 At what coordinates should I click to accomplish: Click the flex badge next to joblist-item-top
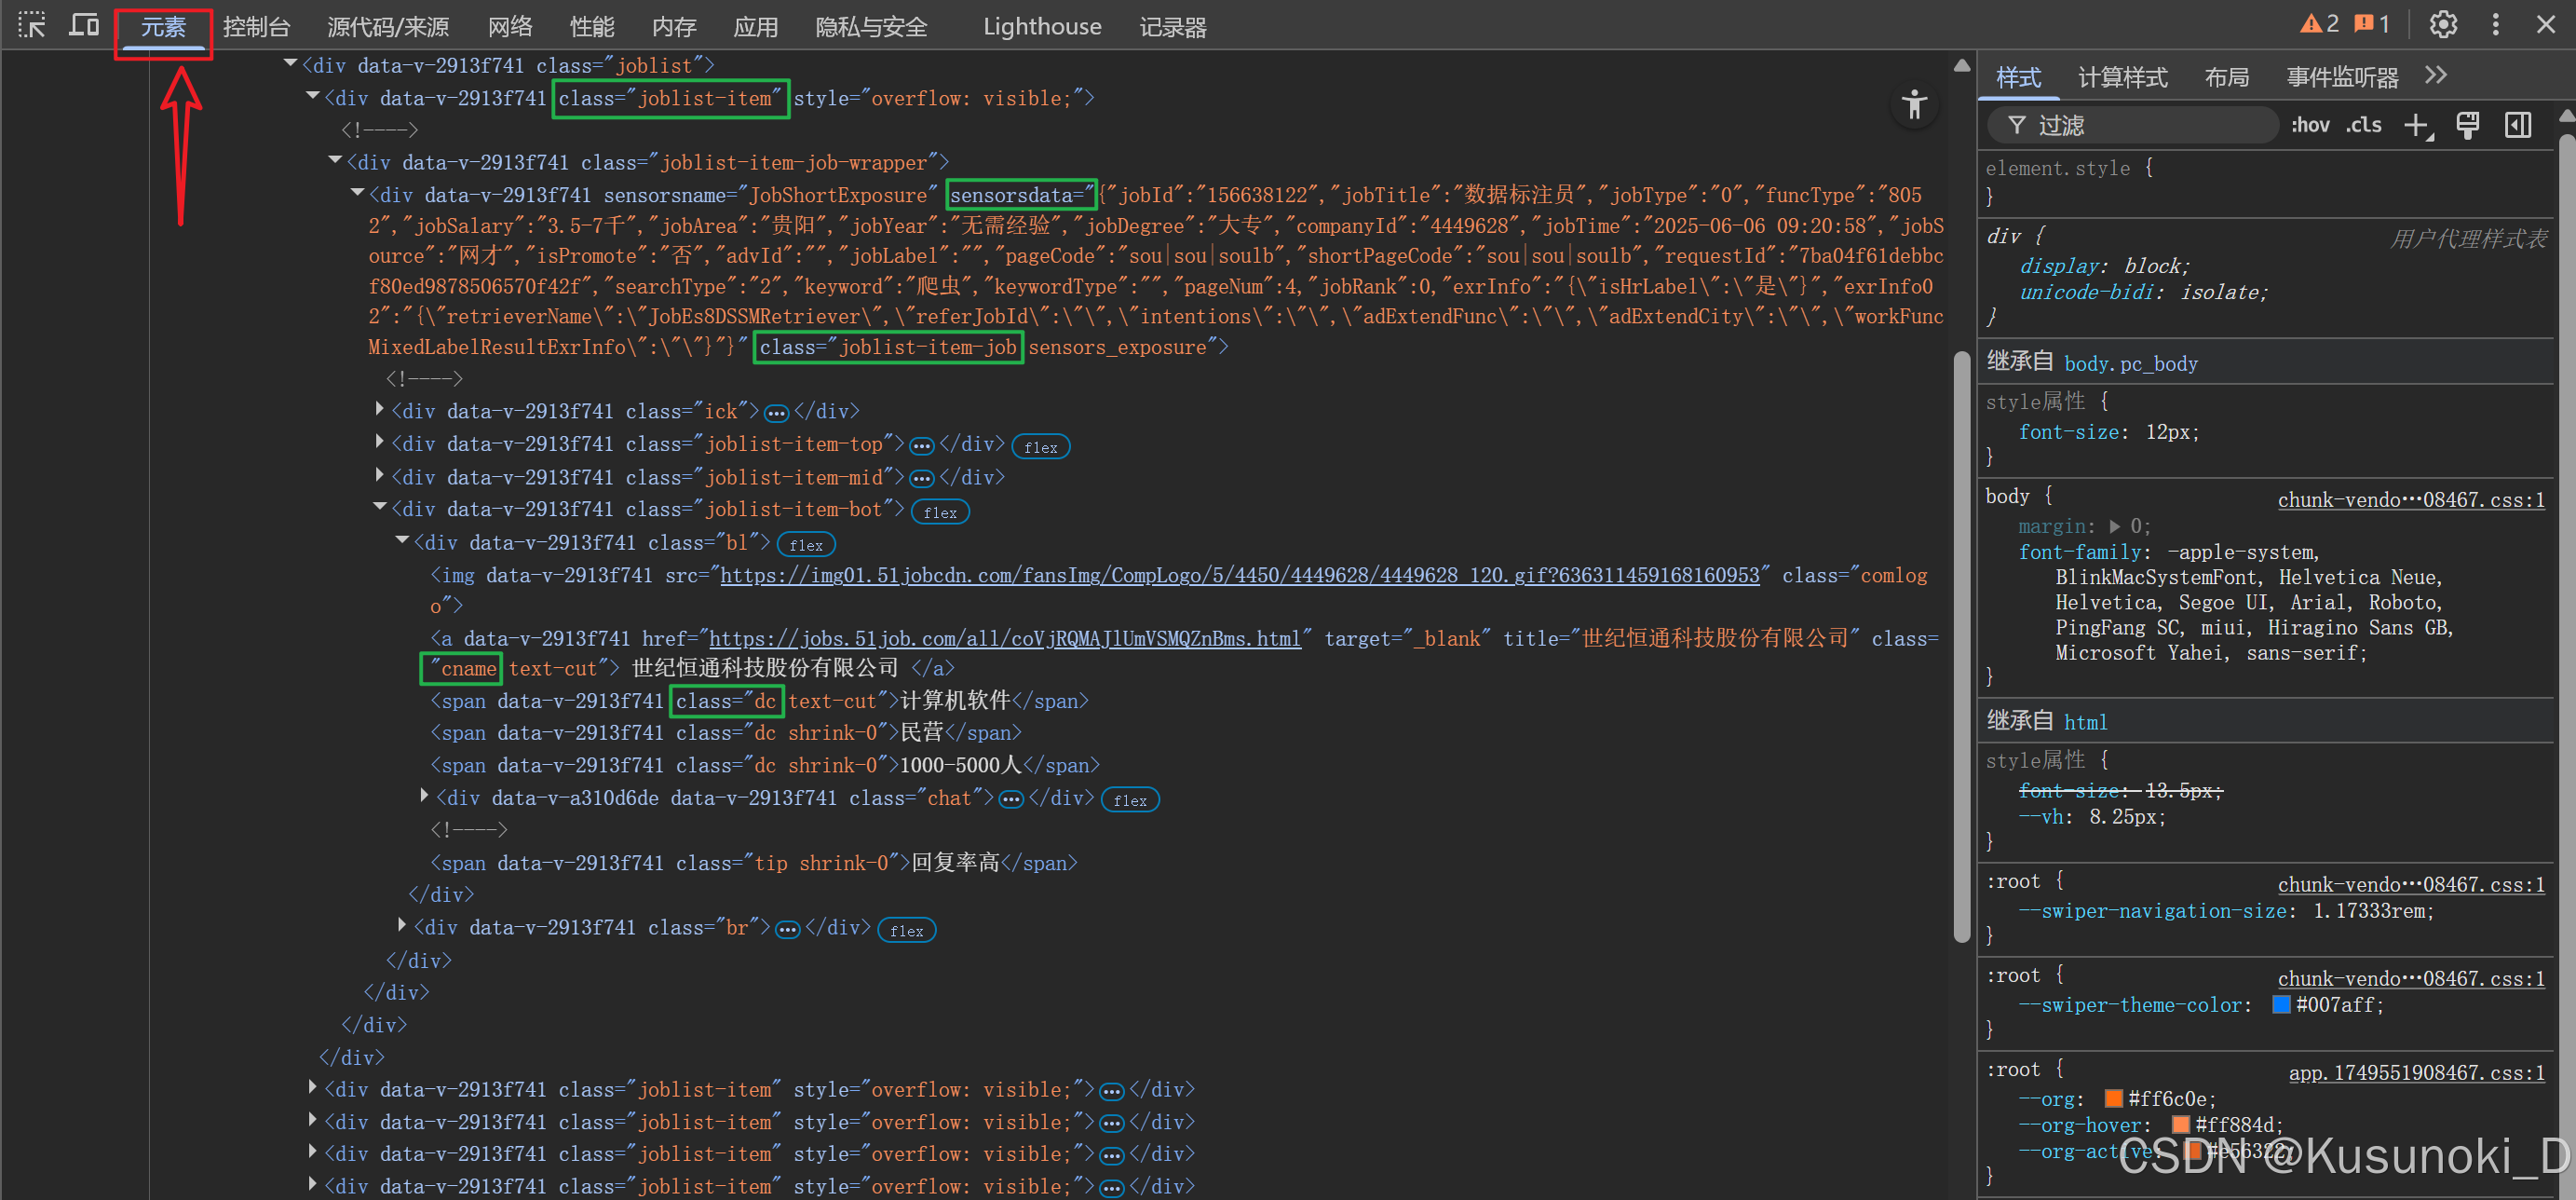[1040, 447]
